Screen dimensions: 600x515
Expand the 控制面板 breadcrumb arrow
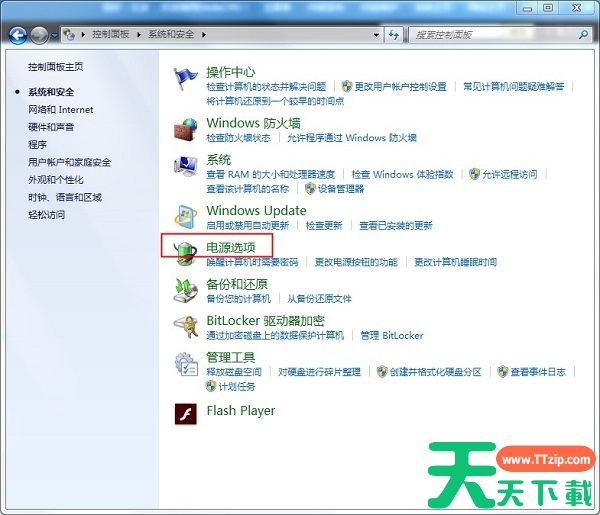(x=141, y=34)
